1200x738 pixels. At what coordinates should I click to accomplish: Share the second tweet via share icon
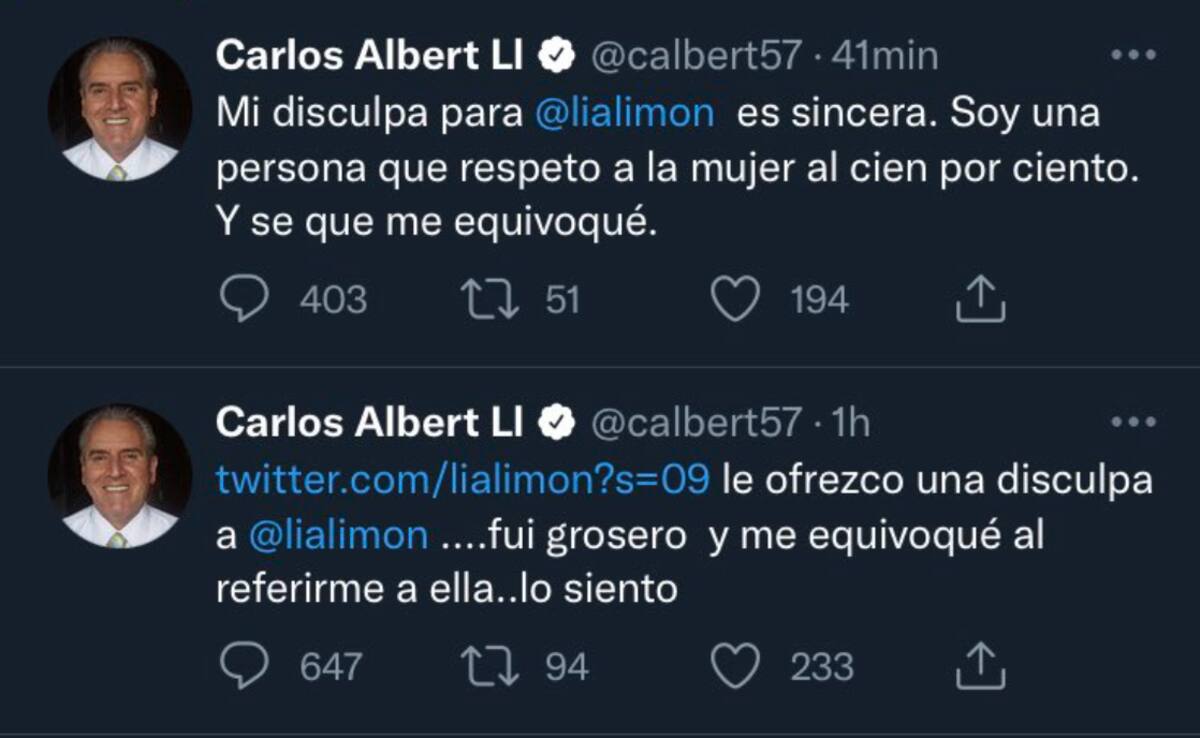(x=980, y=666)
